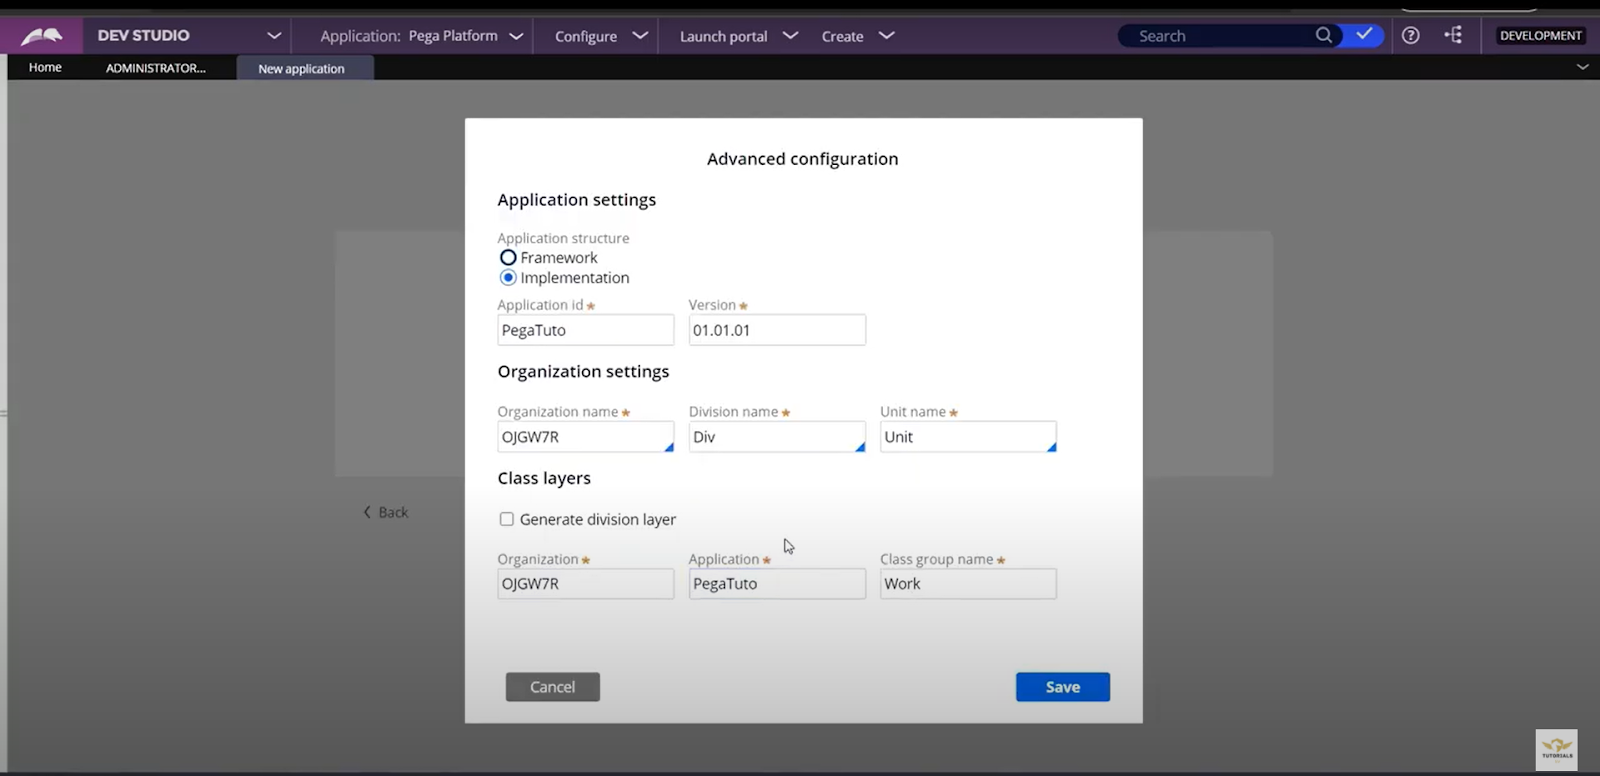Screen dimensions: 1600x776
Task: Click the Pega logo icon
Action: click(x=41, y=36)
